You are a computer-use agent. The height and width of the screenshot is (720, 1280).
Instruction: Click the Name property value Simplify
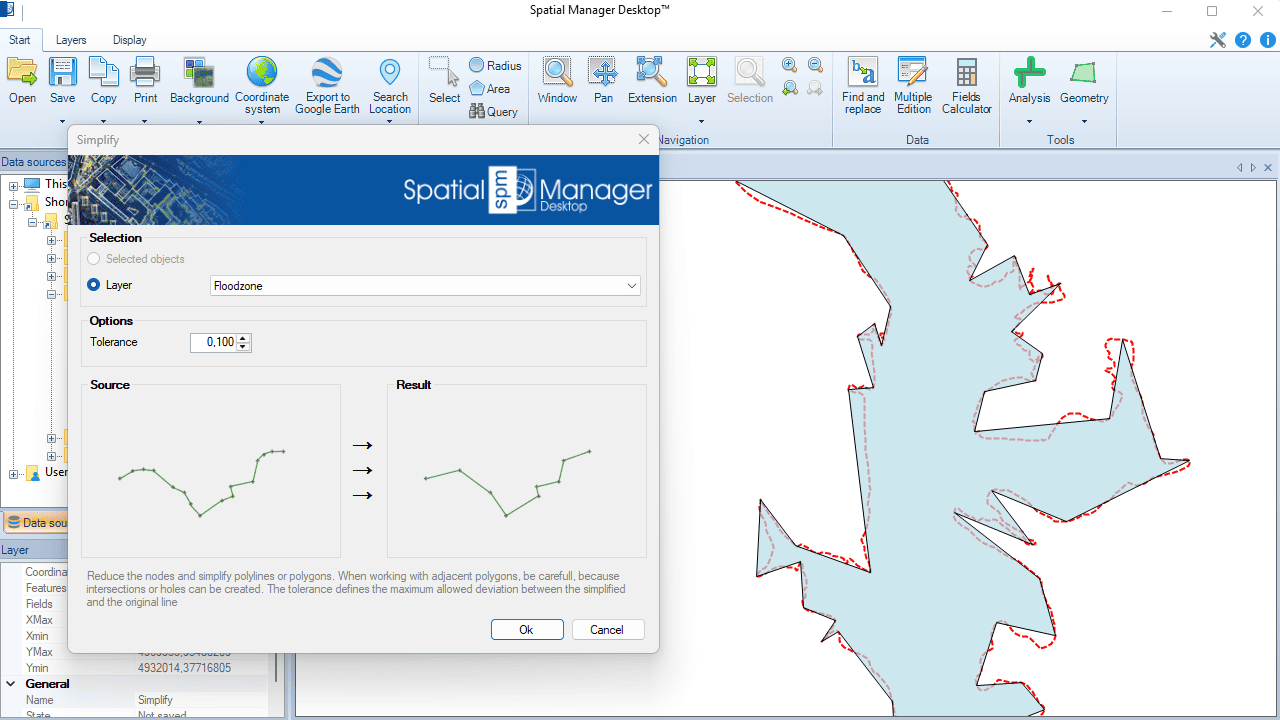[x=155, y=700]
